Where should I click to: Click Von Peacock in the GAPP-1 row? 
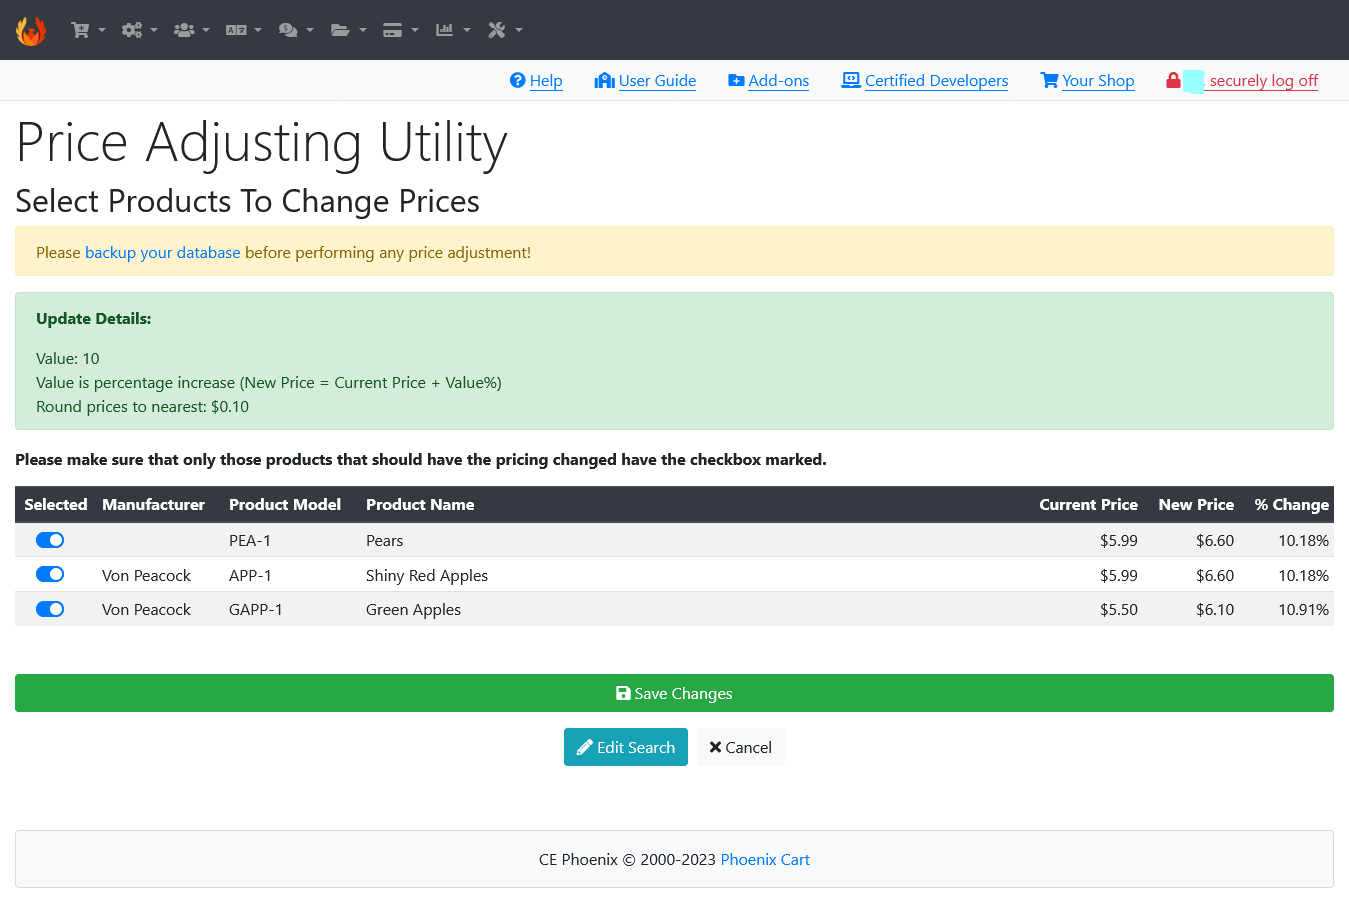point(146,610)
